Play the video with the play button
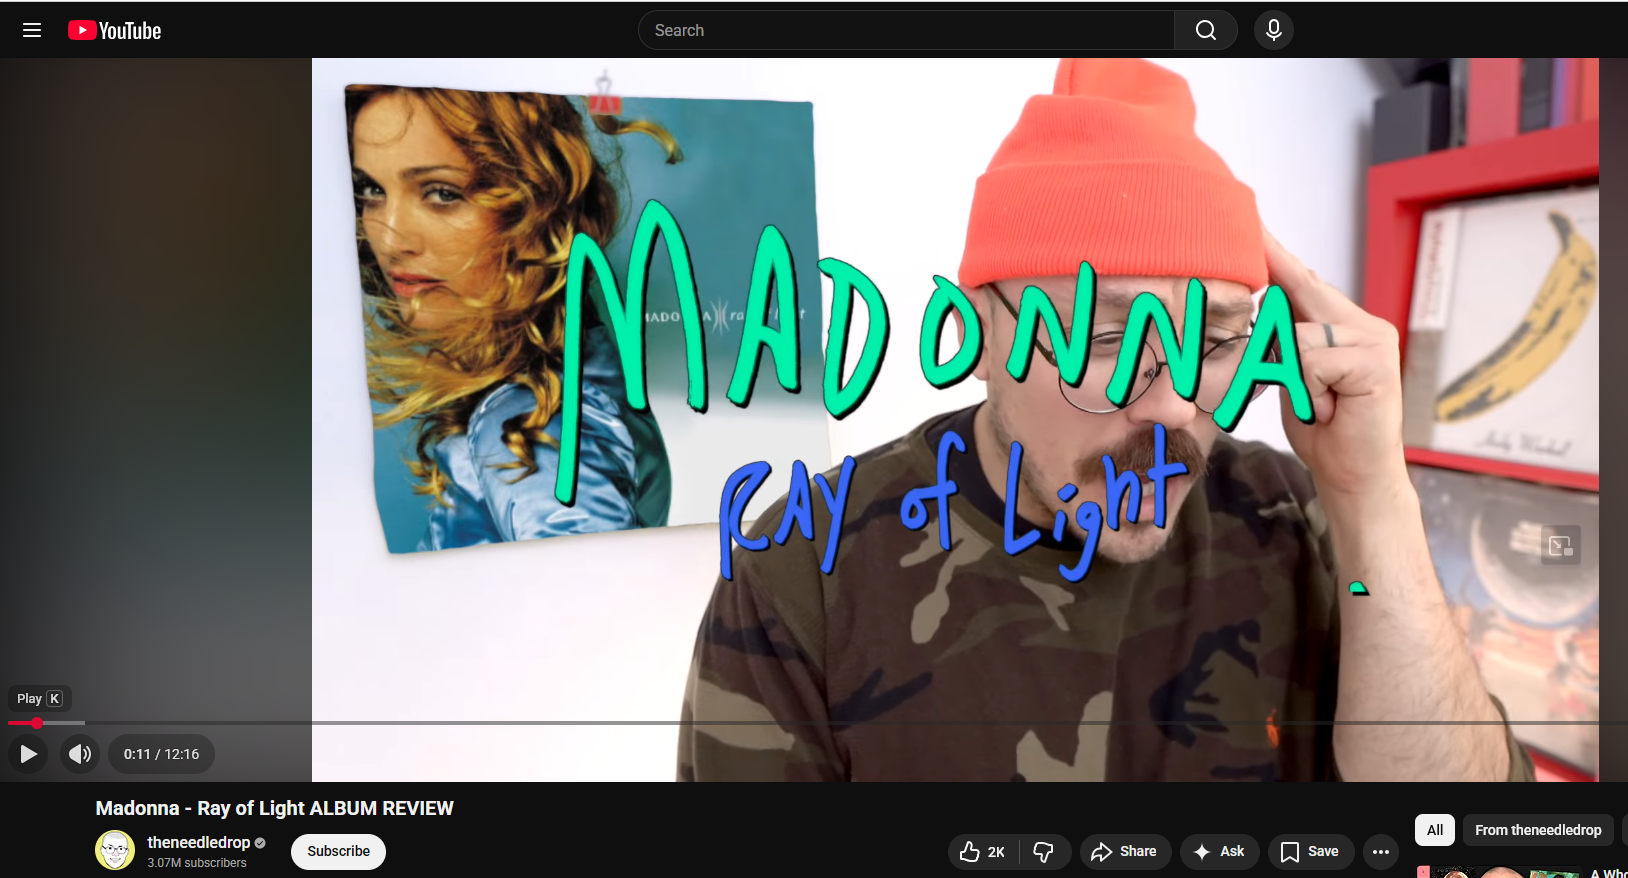Screen dimensions: 1628x878 coord(29,754)
